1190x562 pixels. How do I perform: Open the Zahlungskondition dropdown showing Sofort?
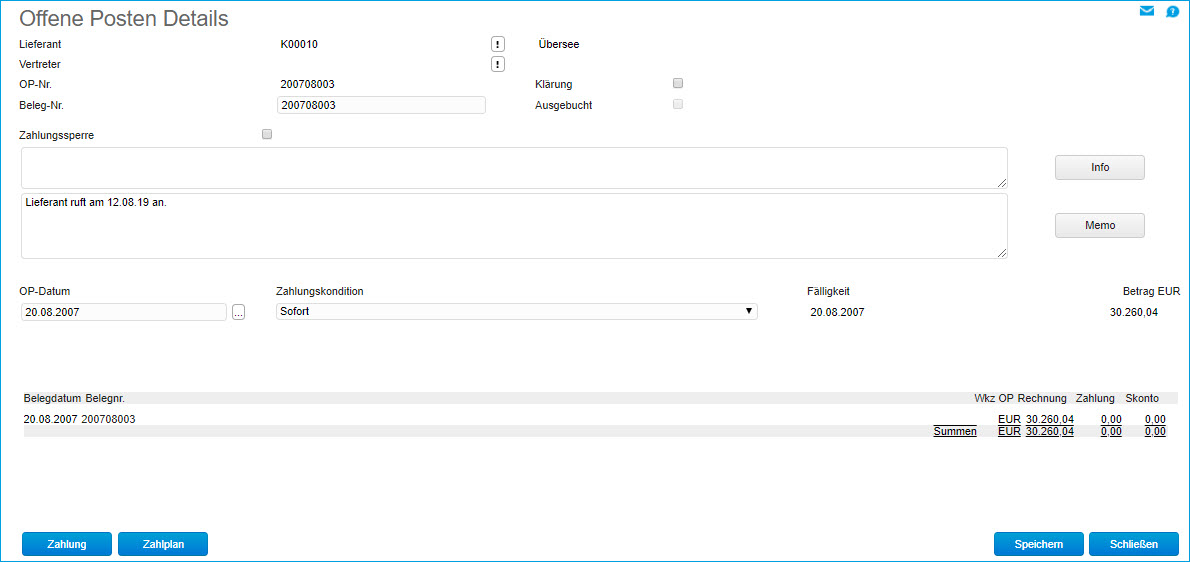[516, 312]
